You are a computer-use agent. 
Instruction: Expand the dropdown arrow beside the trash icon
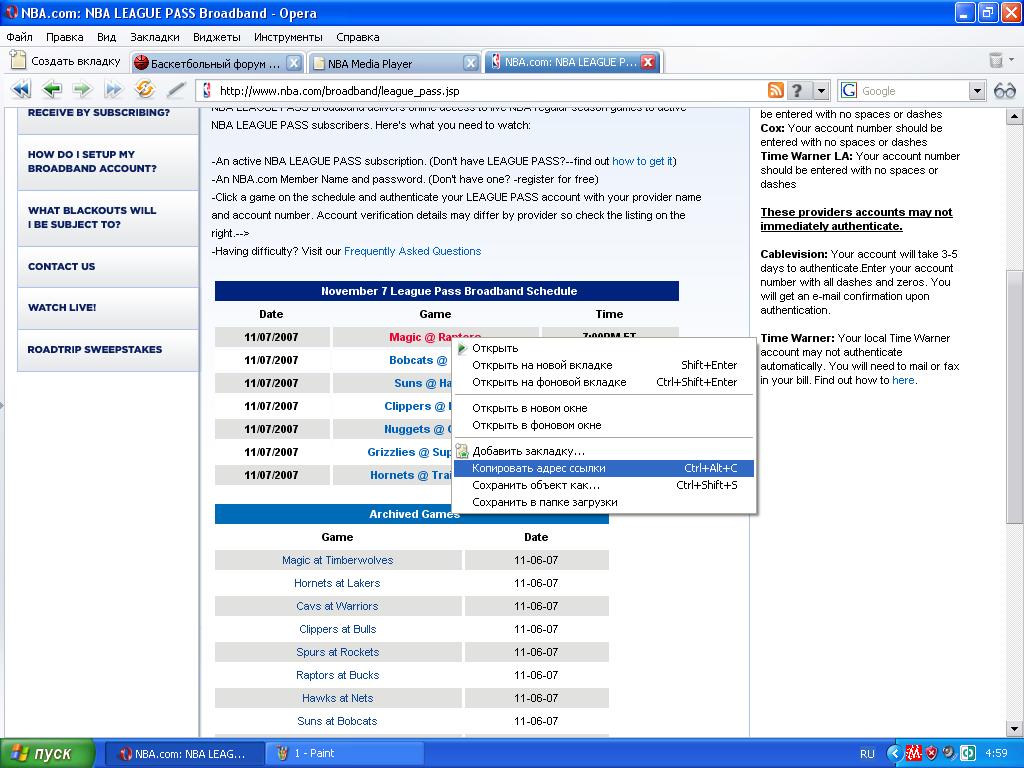(1012, 60)
